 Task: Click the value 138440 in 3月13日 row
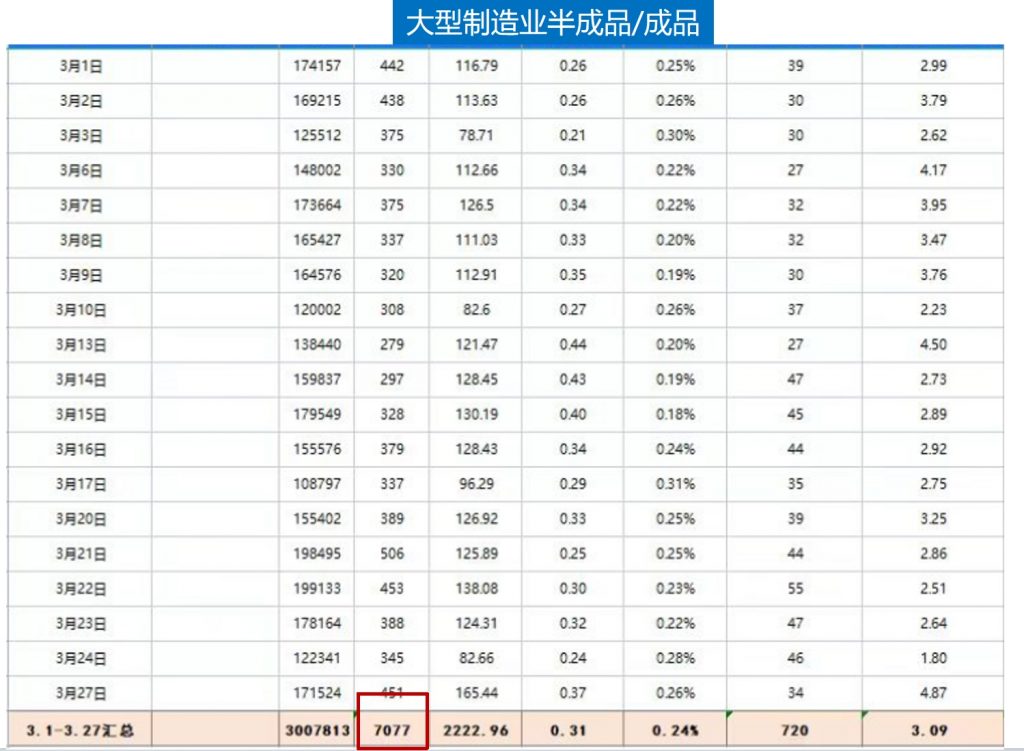[317, 344]
